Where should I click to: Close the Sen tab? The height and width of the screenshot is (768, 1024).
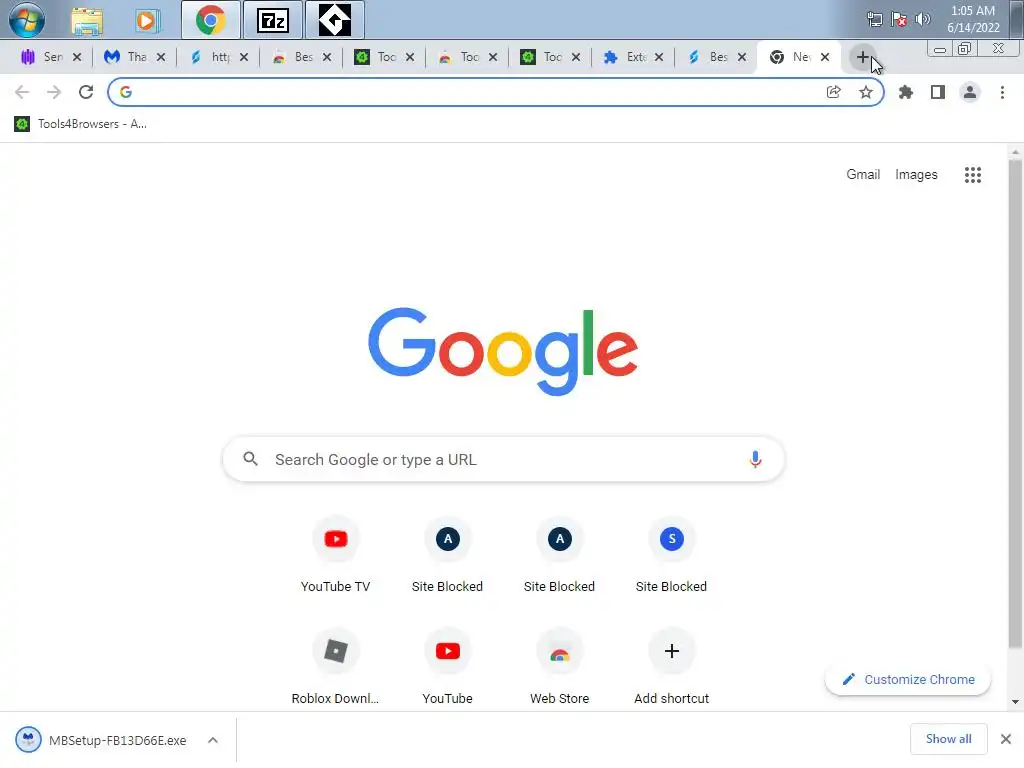coord(77,57)
